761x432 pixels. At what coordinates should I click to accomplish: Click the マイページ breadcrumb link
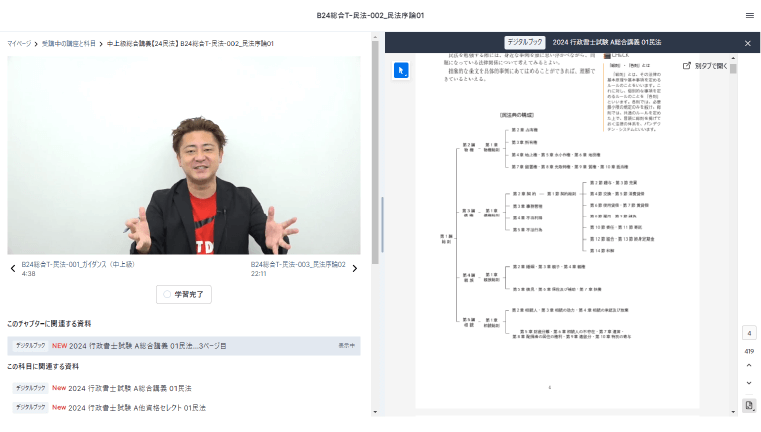(x=19, y=44)
